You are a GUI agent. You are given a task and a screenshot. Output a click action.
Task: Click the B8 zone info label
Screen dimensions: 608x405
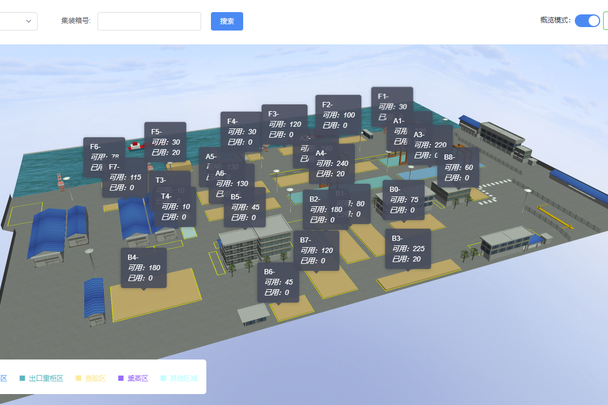[x=459, y=167]
